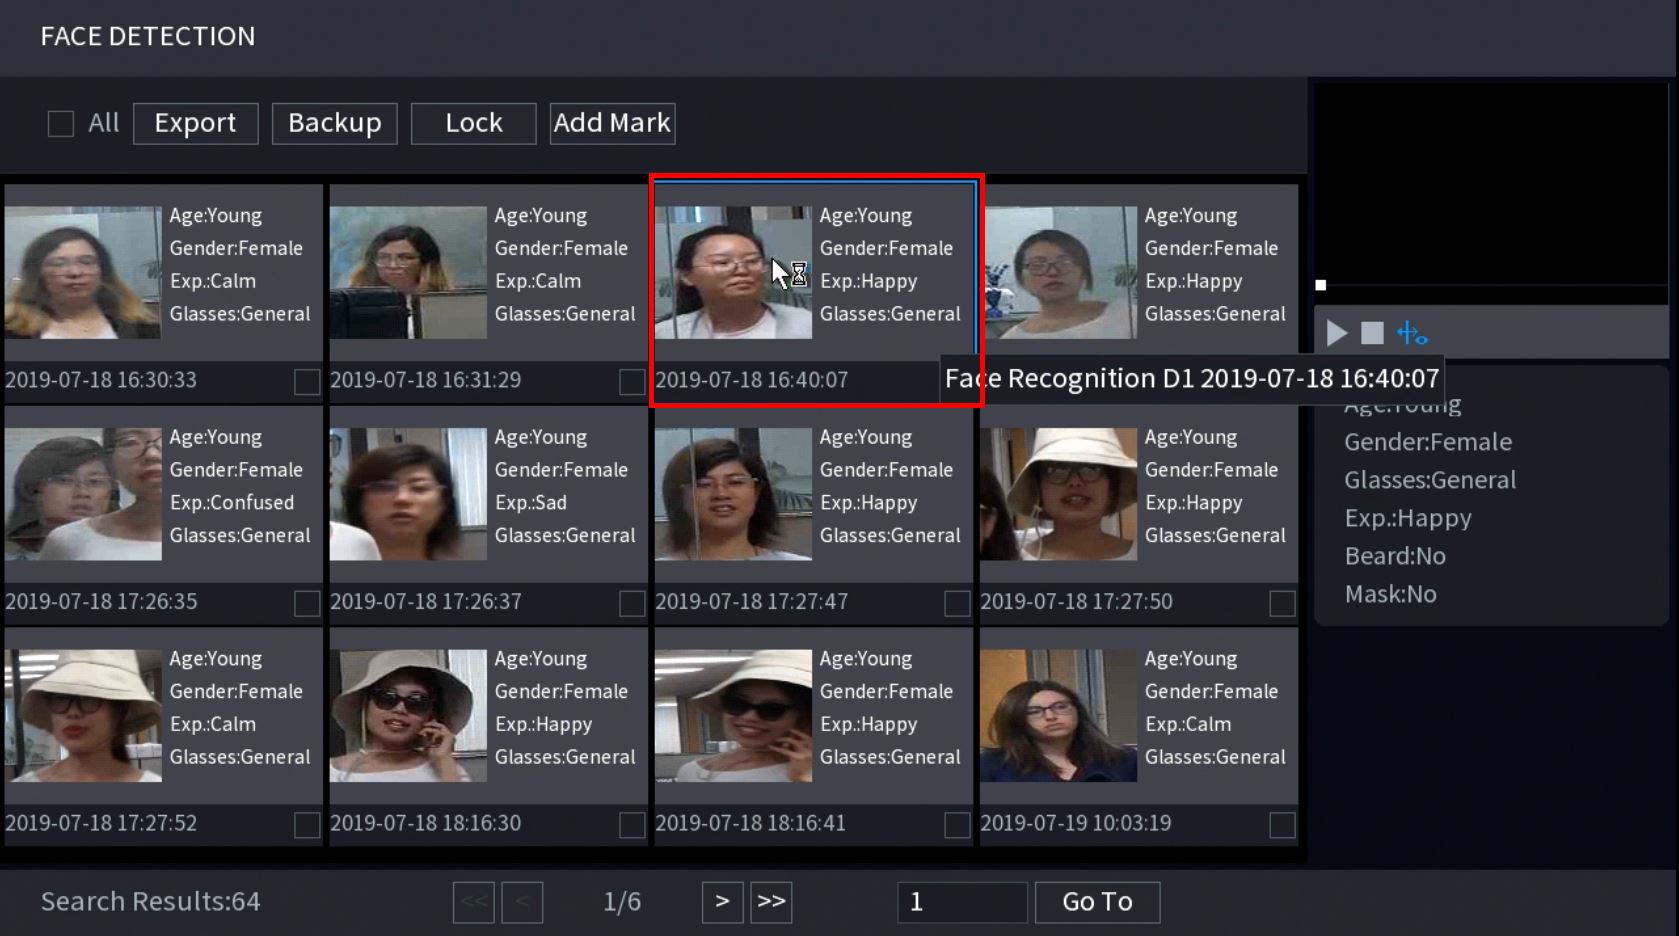Image resolution: width=1679 pixels, height=936 pixels.
Task: Click the page number input field
Action: pos(961,902)
